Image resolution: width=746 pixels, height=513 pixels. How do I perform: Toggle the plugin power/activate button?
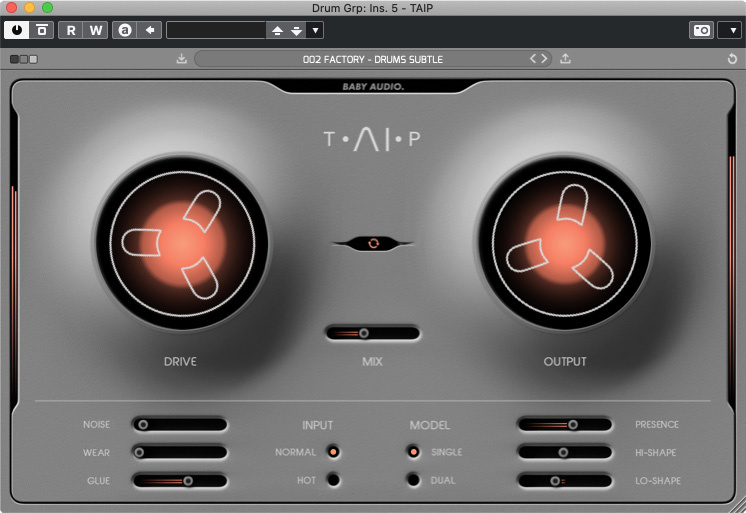pos(17,30)
